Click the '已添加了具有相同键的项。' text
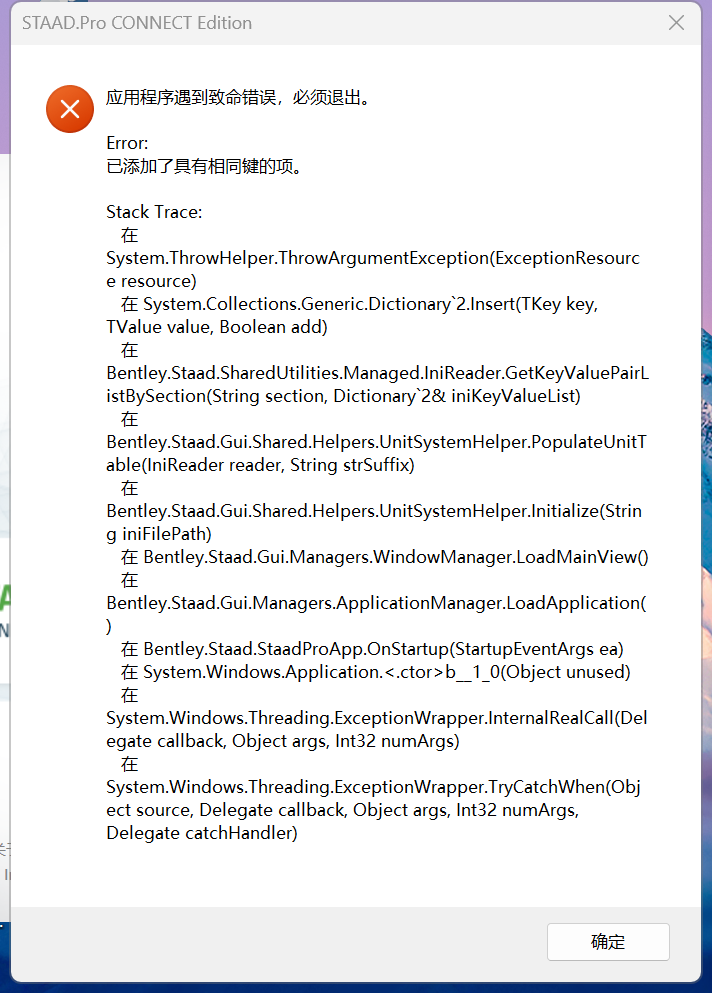The height and width of the screenshot is (993, 712). point(204,166)
